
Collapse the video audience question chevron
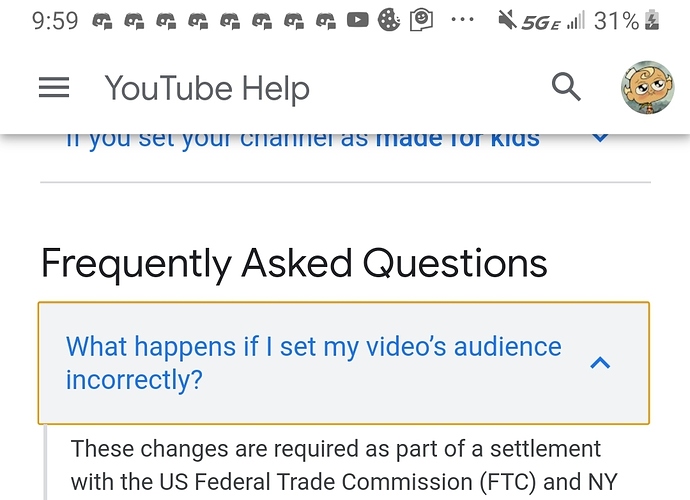tap(600, 363)
